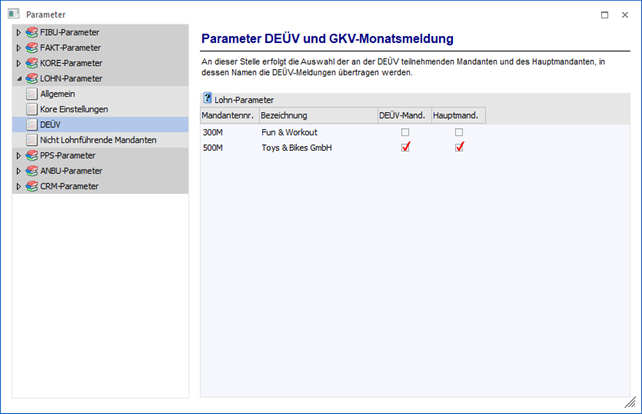
Task: Click the page icon next to Allgemein
Action: tap(32, 94)
